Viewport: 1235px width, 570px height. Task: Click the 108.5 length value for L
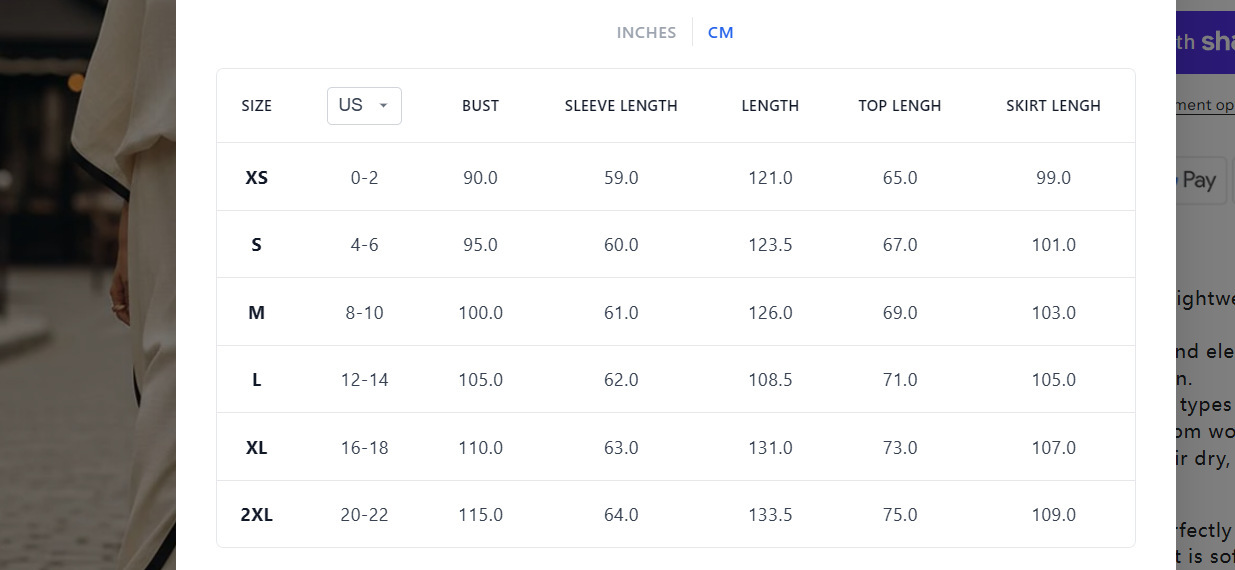click(x=770, y=380)
